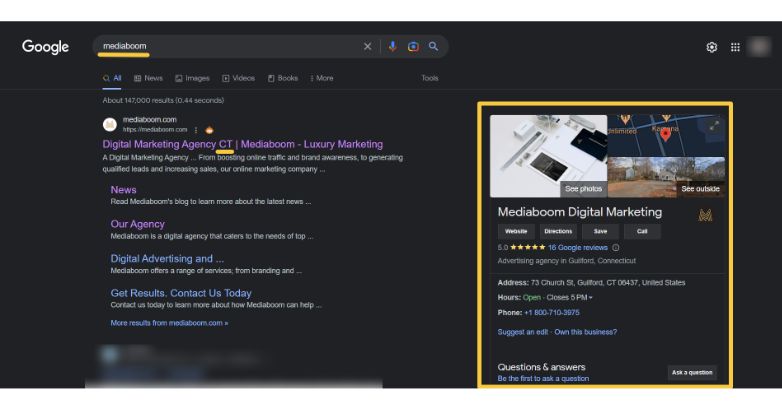
Task: Click the Google logo
Action: click(x=45, y=47)
